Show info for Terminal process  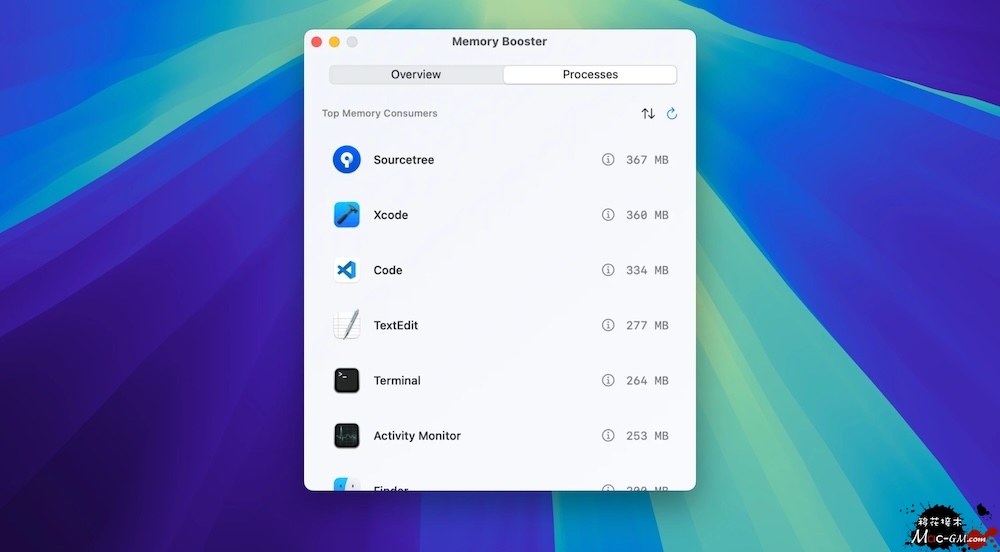(608, 380)
